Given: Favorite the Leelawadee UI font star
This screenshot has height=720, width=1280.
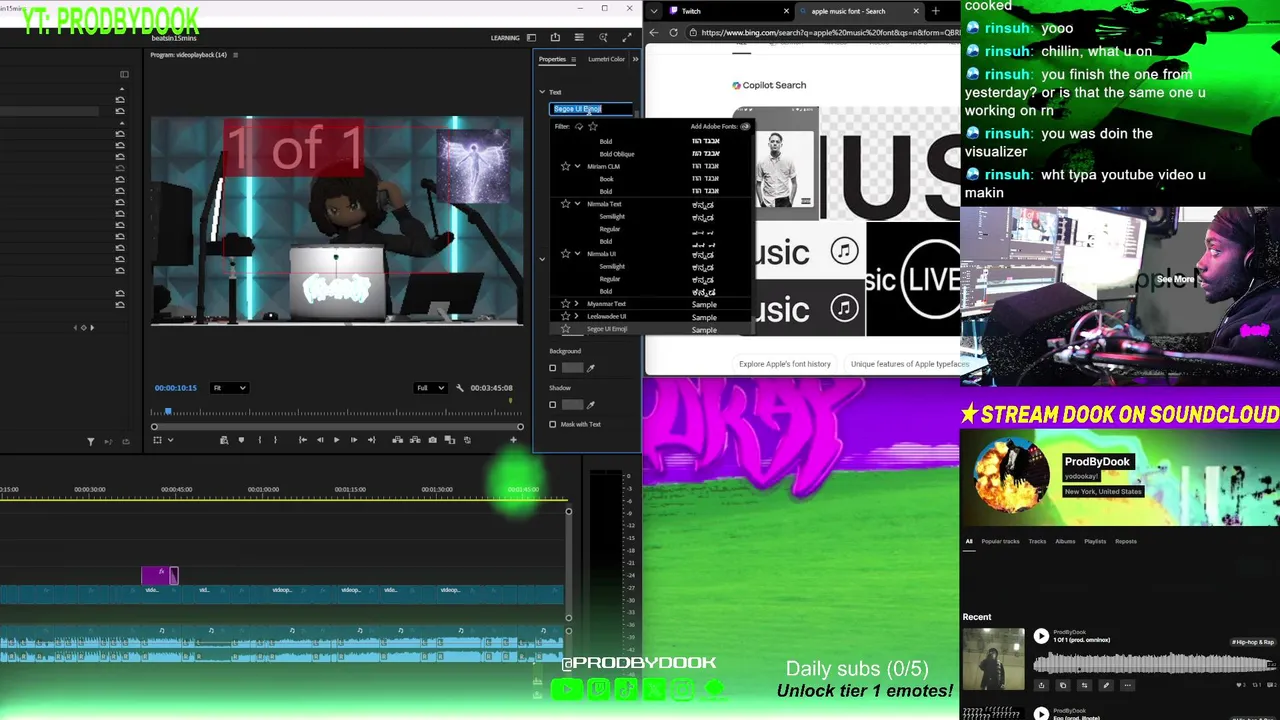Looking at the screenshot, I should tap(565, 316).
